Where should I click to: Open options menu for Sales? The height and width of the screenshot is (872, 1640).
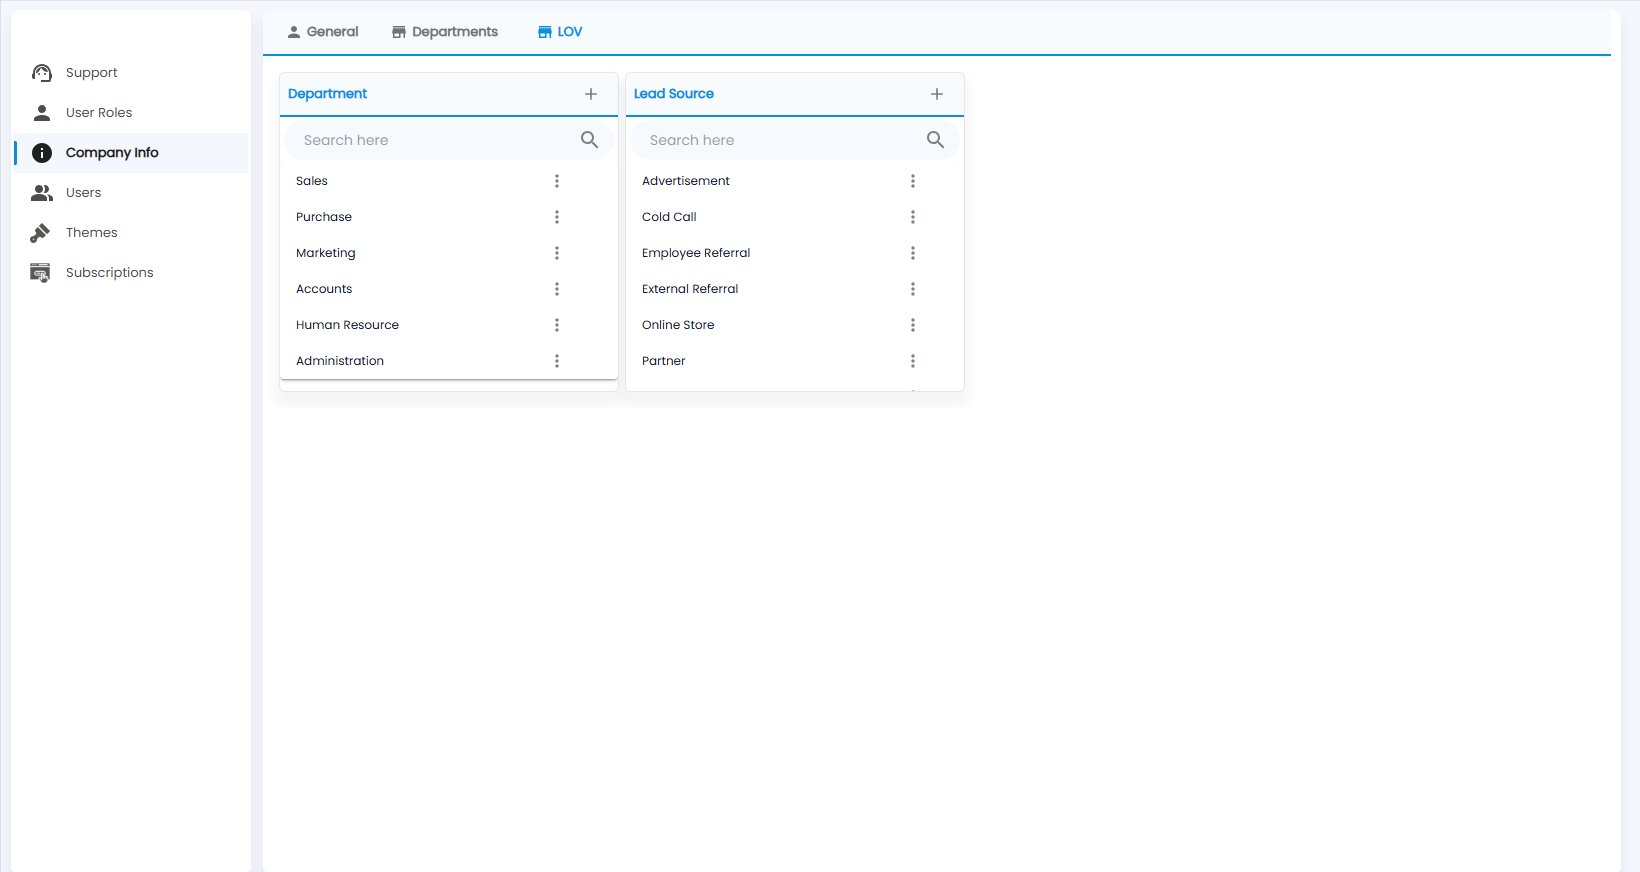pos(557,181)
